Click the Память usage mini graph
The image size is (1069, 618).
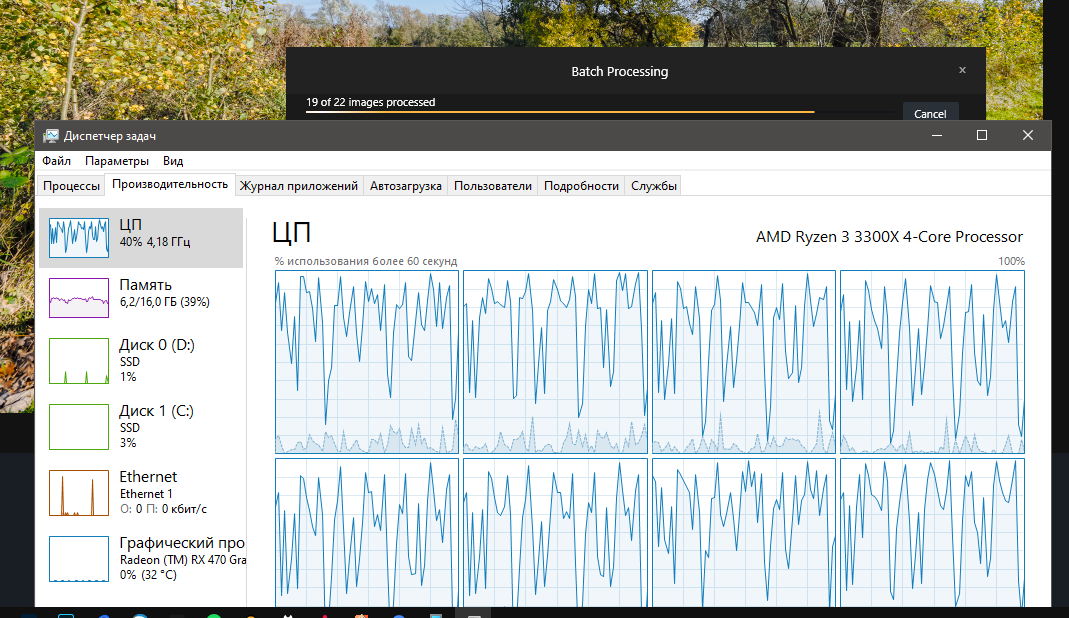(79, 297)
